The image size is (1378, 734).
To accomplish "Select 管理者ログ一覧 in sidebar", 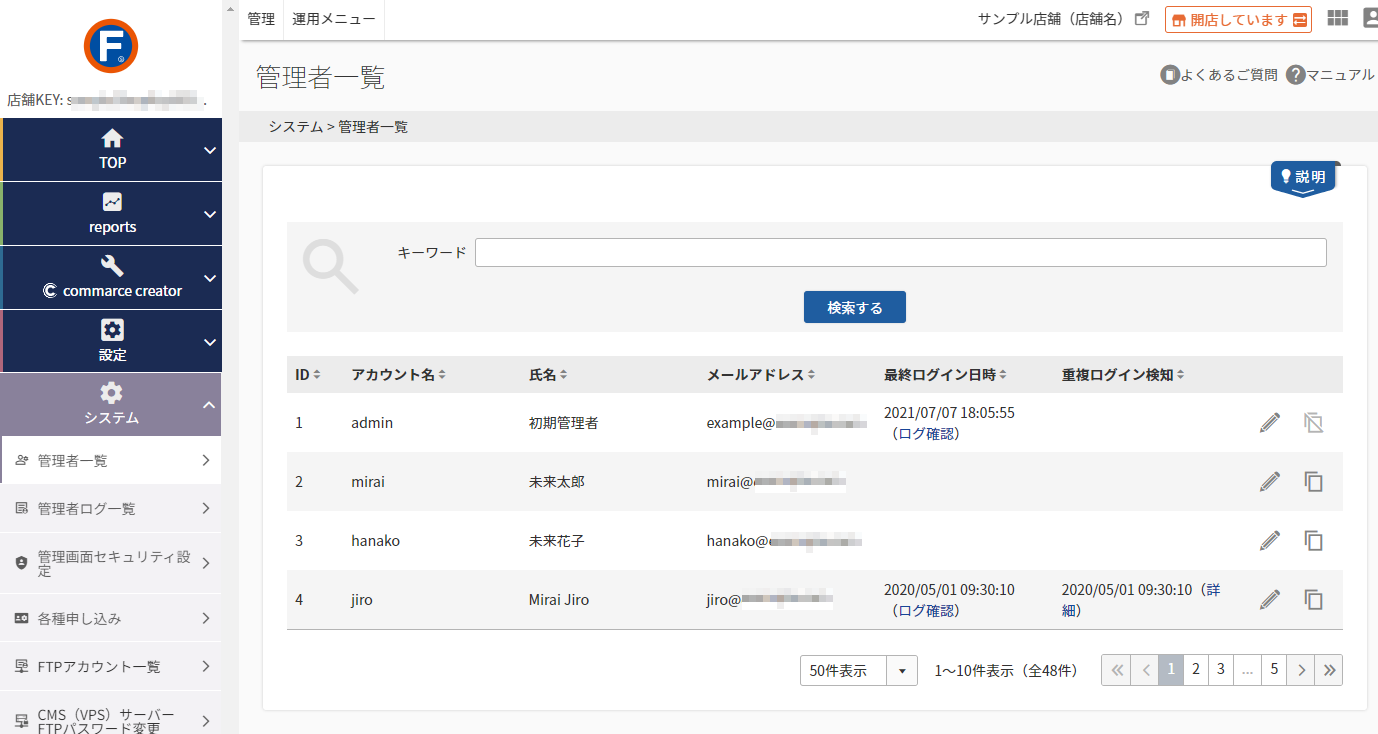I will coord(111,509).
